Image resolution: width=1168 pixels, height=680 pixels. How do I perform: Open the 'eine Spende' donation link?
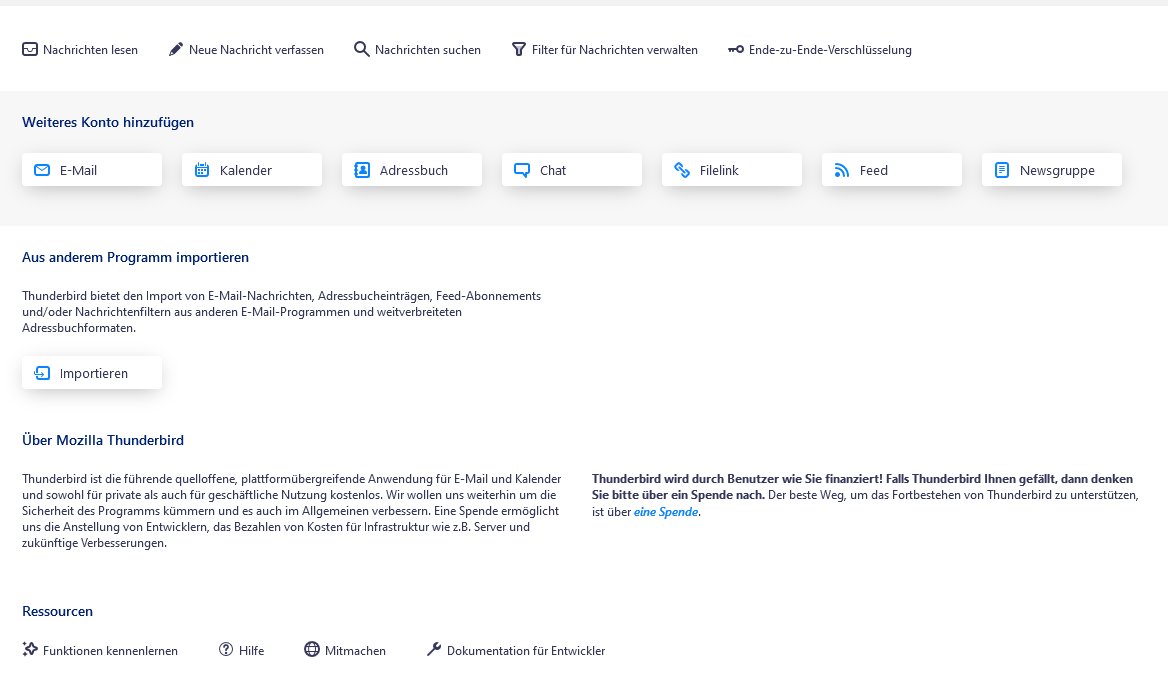click(666, 512)
